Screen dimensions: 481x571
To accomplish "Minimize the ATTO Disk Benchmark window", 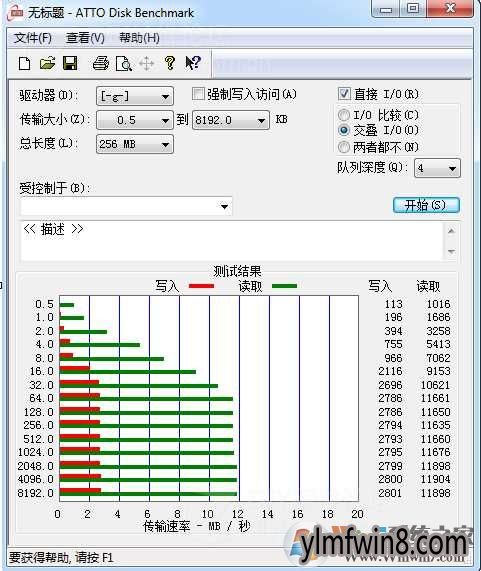I will 386,9.
